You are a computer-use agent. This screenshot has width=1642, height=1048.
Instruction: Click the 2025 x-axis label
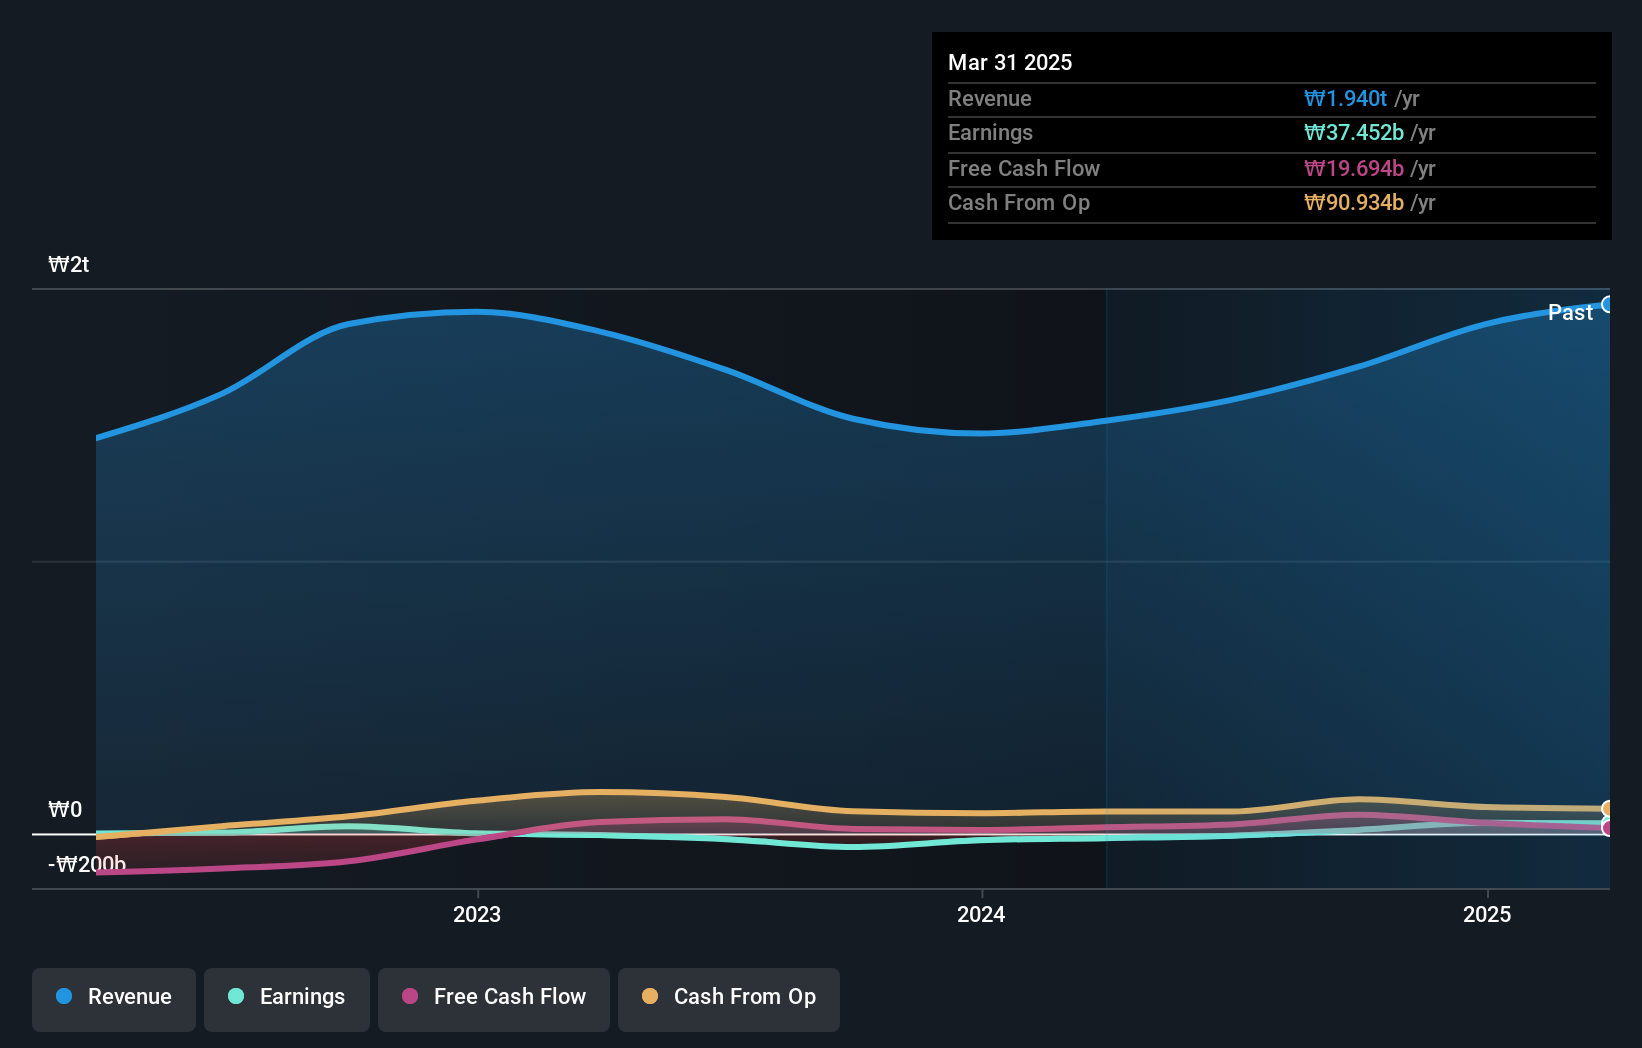[1487, 914]
